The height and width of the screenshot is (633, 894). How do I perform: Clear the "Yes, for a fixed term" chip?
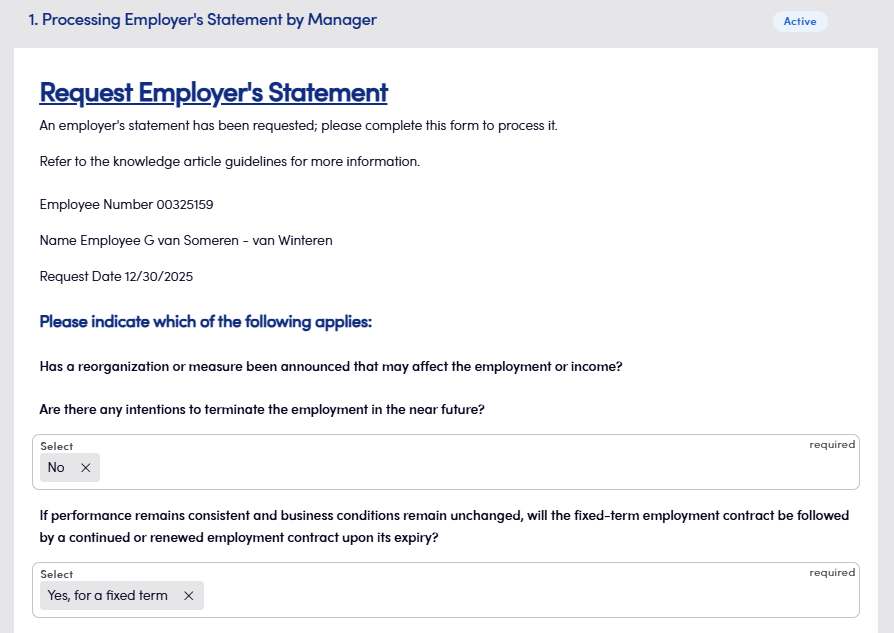[188, 596]
